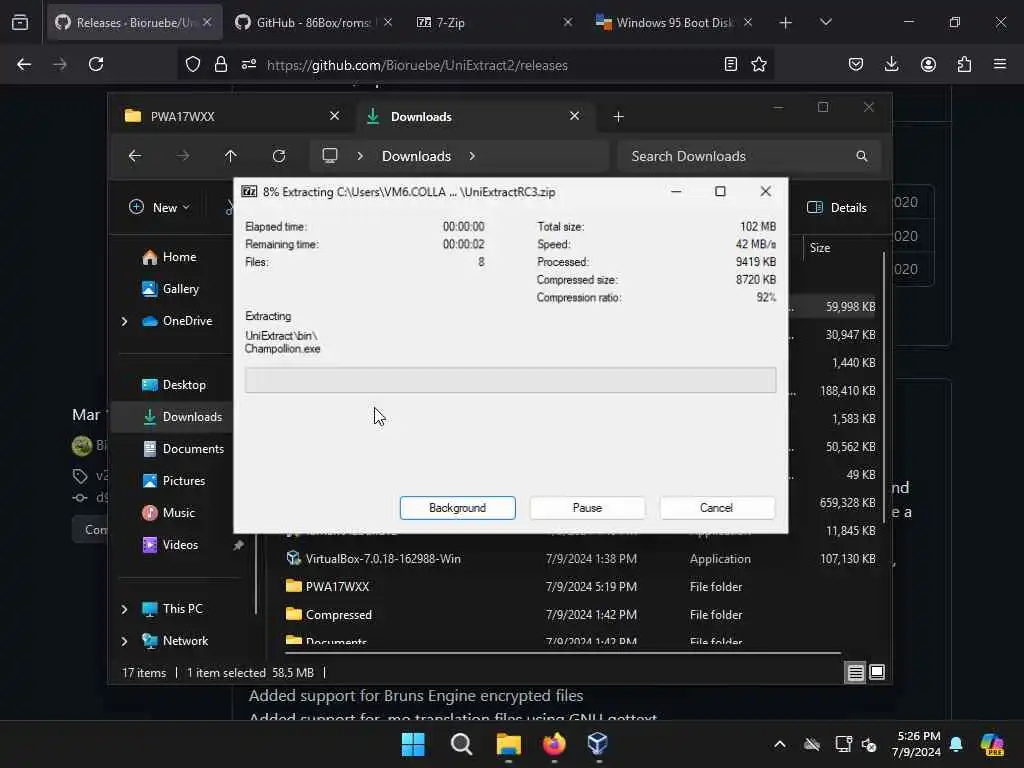1024x768 pixels.
Task: Open Firefox View icon at top left
Action: tap(20, 22)
